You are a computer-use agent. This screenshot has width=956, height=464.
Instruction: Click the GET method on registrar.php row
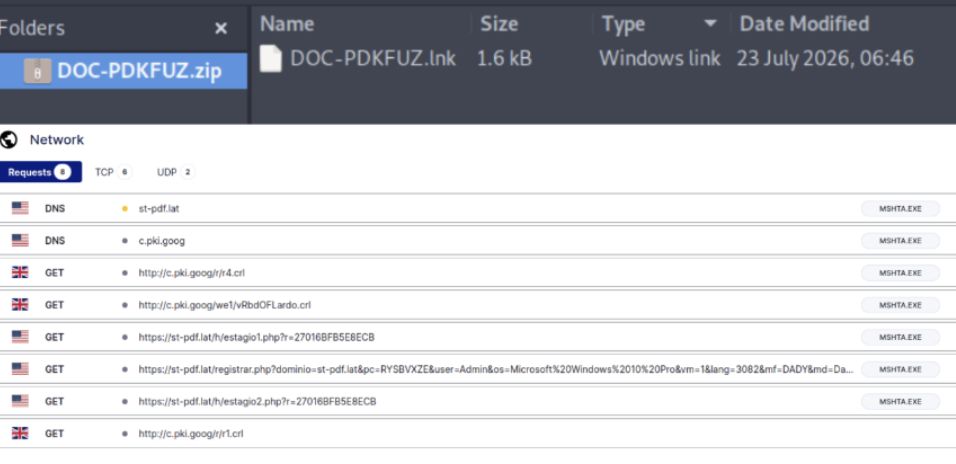click(54, 369)
